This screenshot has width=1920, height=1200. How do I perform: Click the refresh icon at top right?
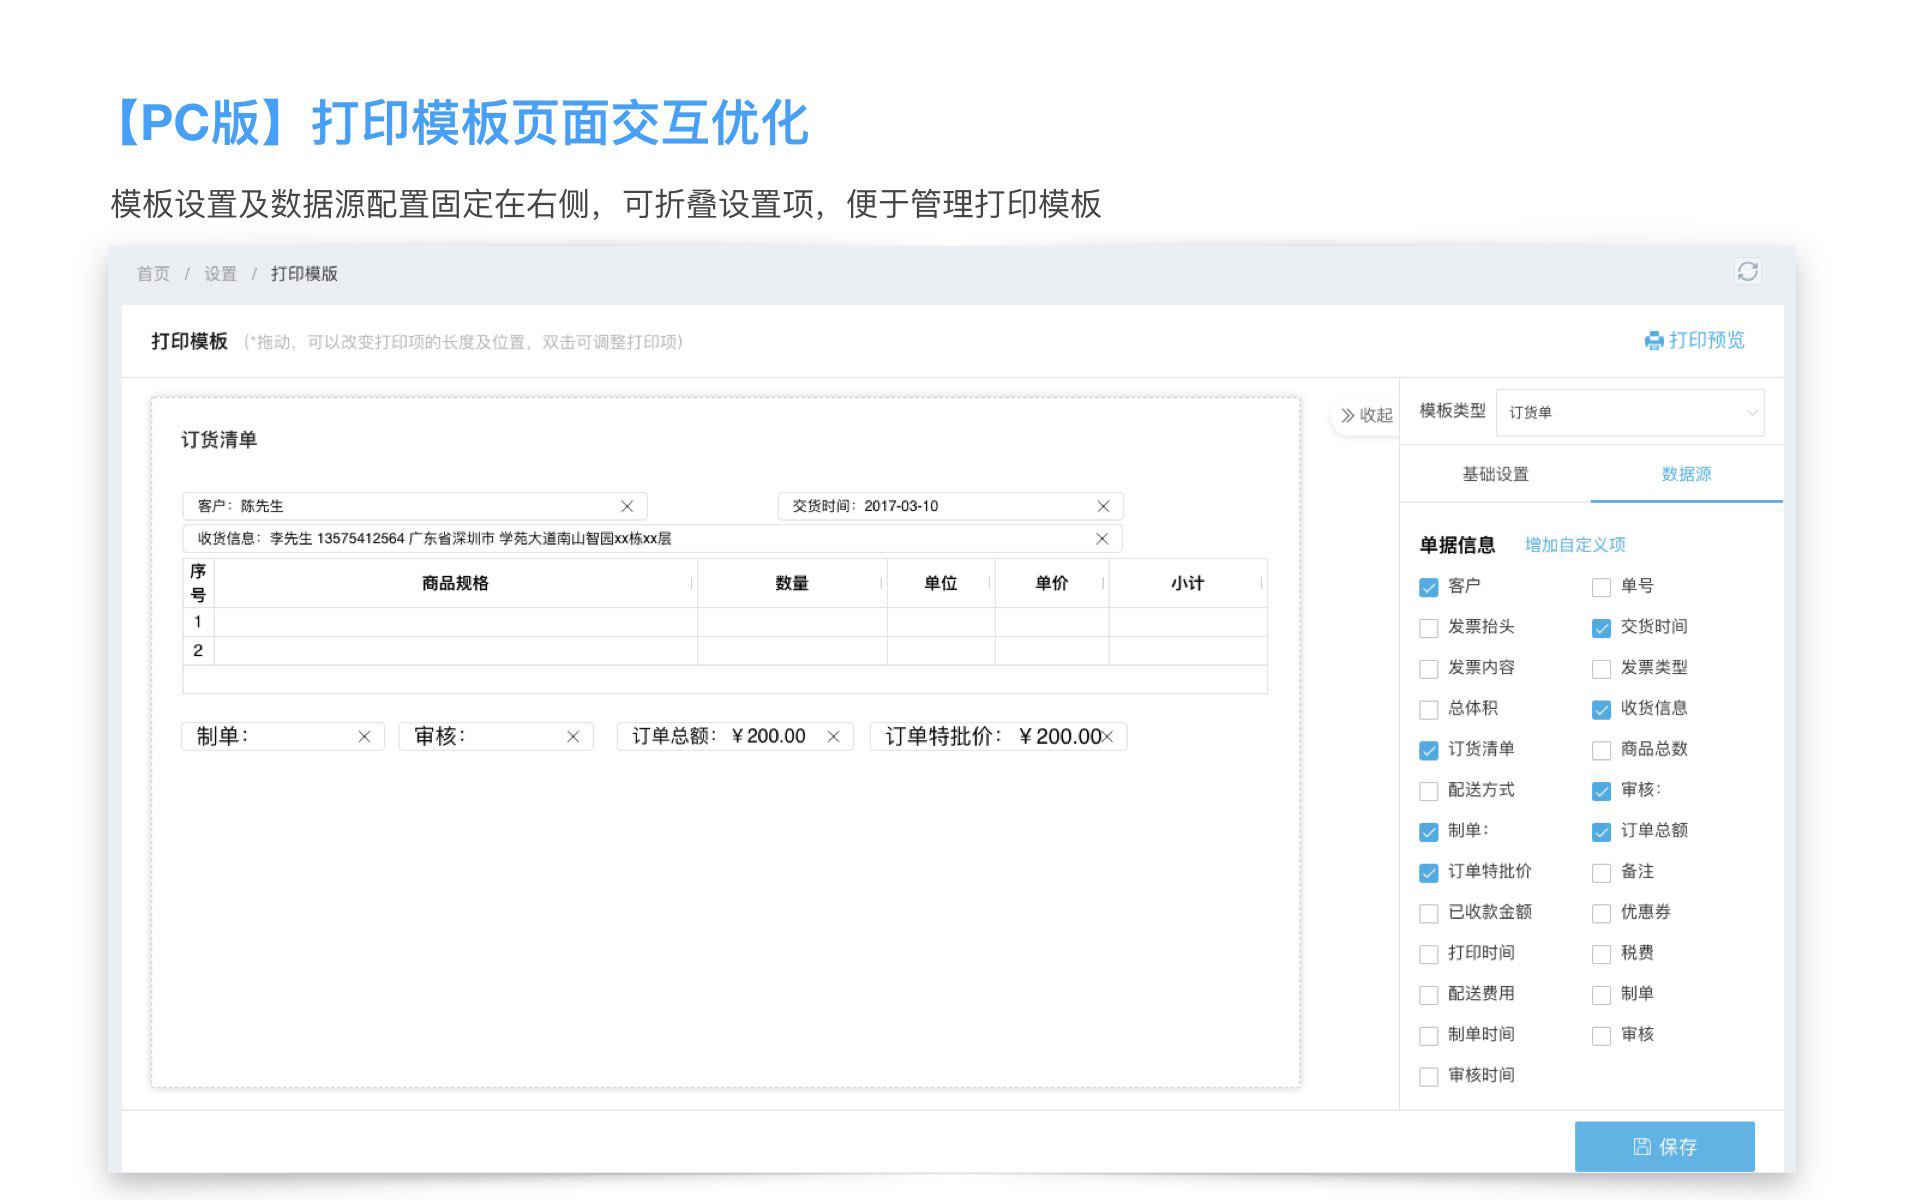coord(1747,272)
